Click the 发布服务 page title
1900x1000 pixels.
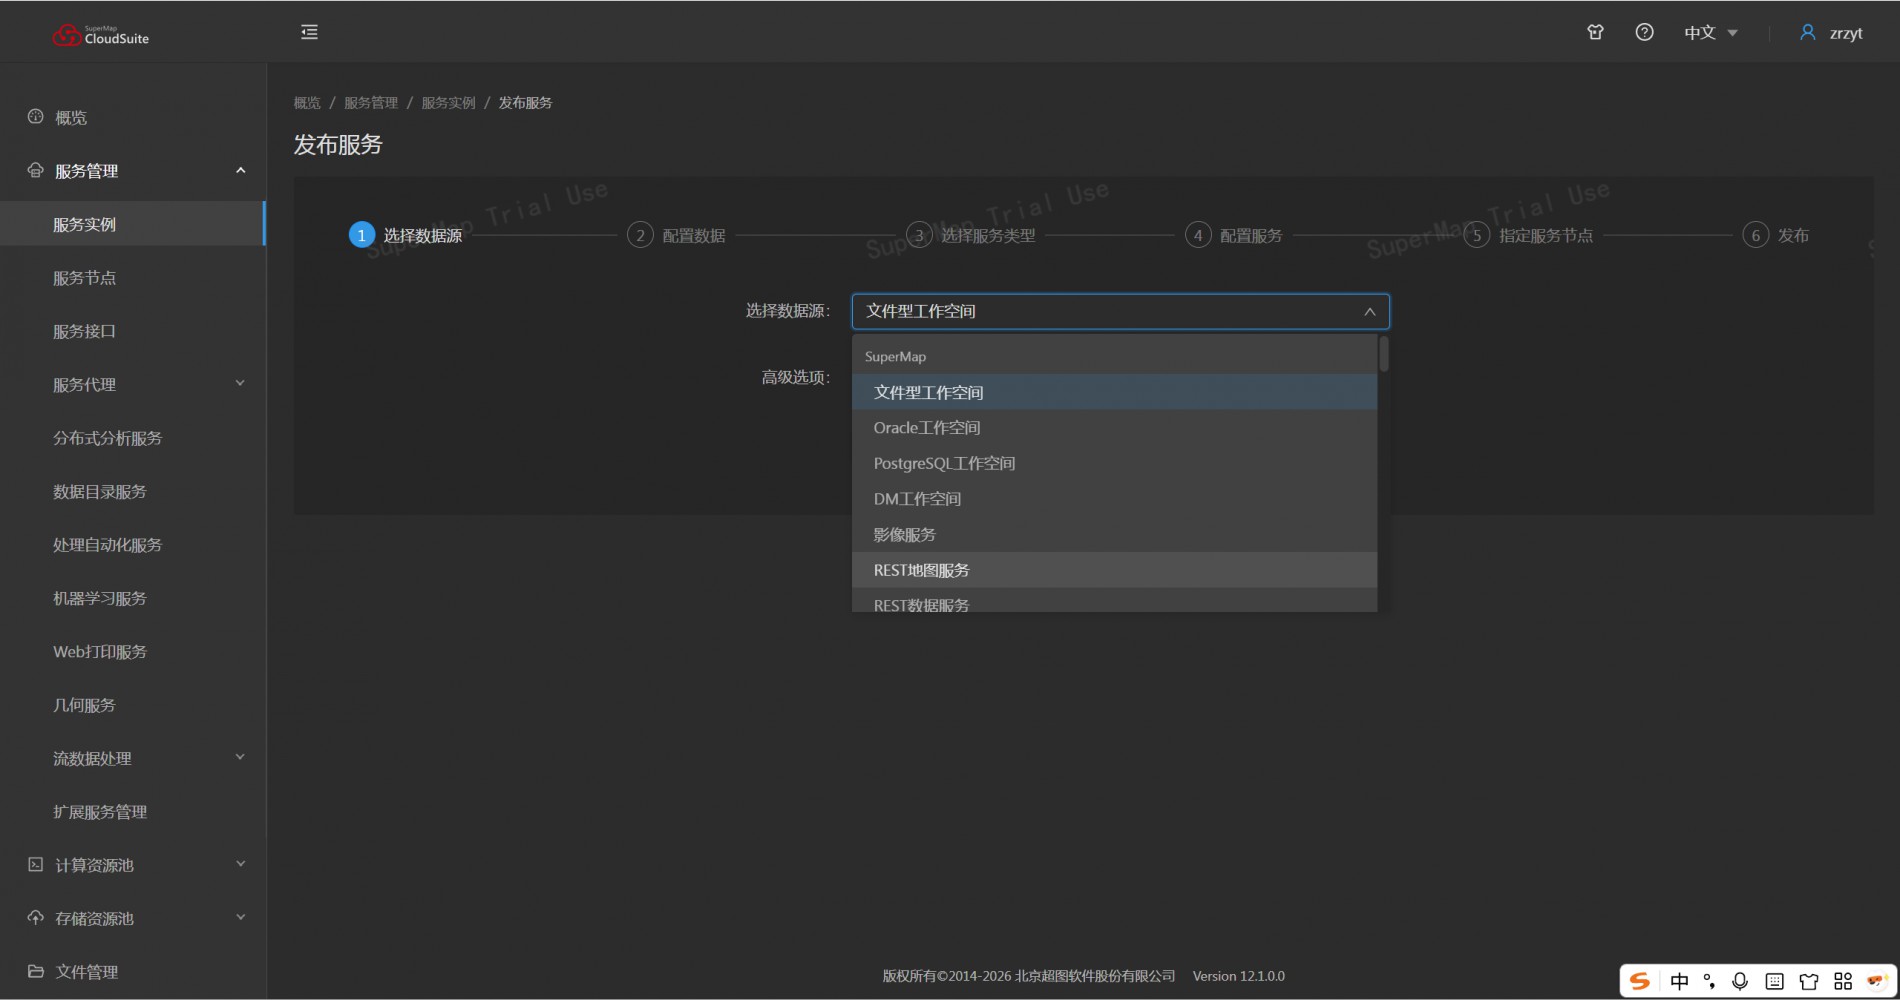338,145
